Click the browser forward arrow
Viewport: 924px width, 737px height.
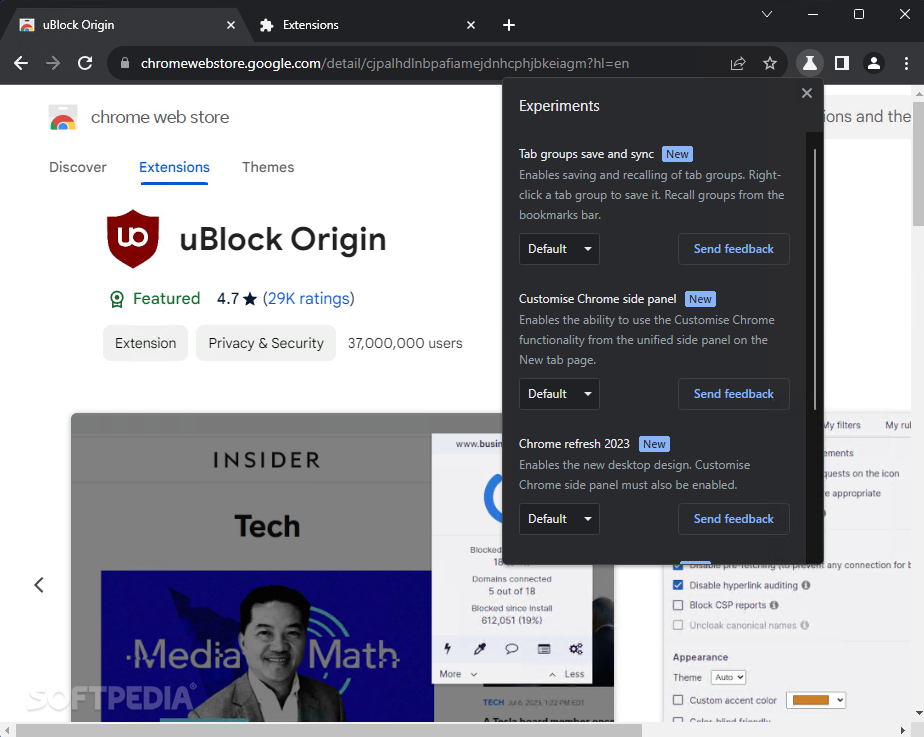click(x=53, y=63)
